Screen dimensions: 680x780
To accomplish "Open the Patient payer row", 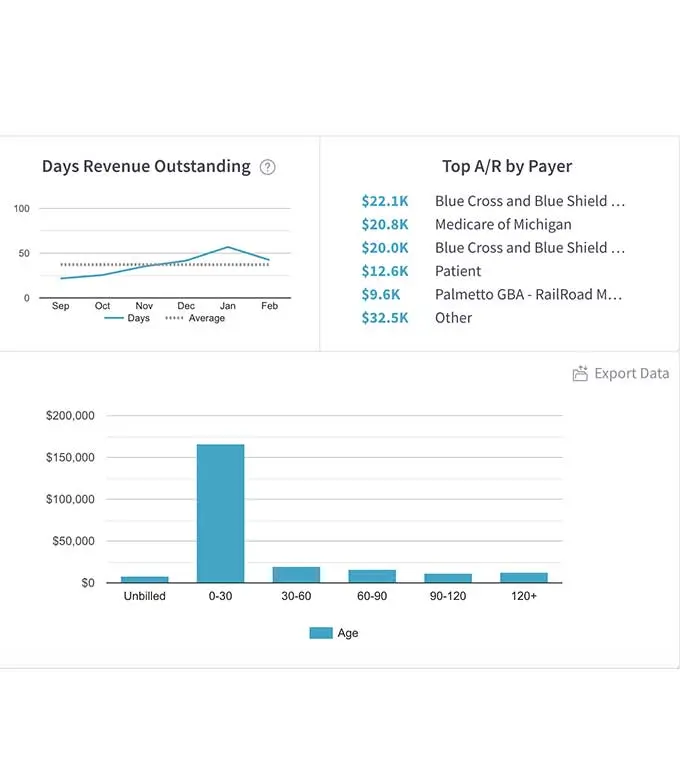I will [458, 271].
